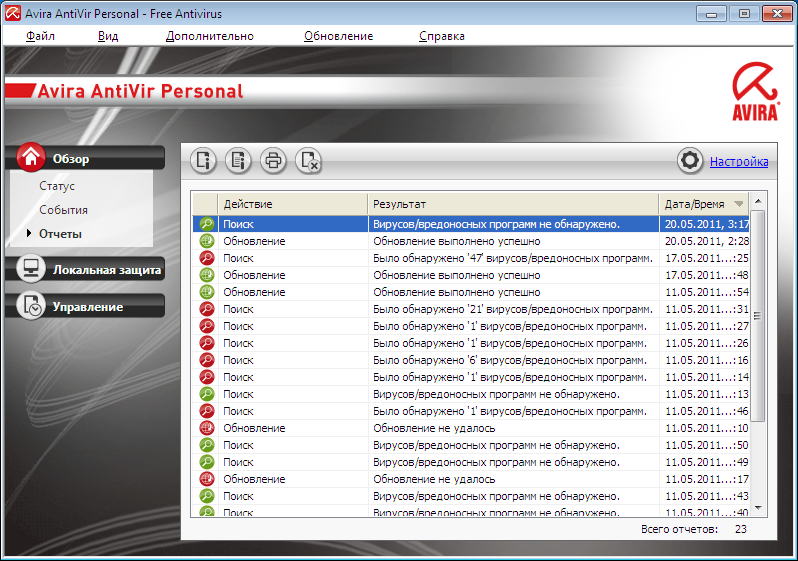
Task: Click red search icon of the '6' viruses row
Action: (207, 360)
